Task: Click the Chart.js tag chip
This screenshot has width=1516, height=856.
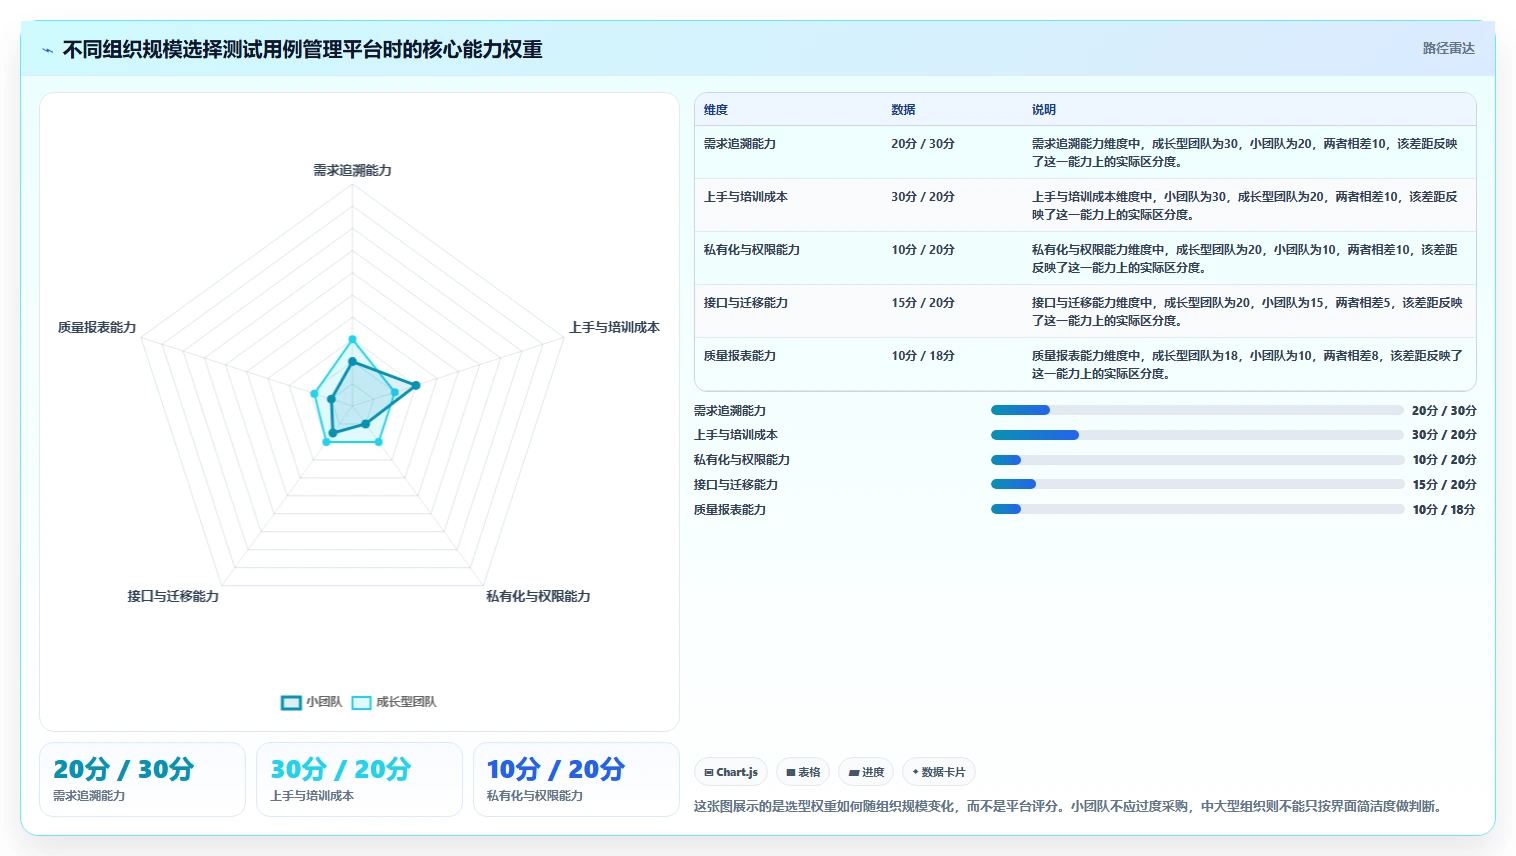Action: click(731, 772)
